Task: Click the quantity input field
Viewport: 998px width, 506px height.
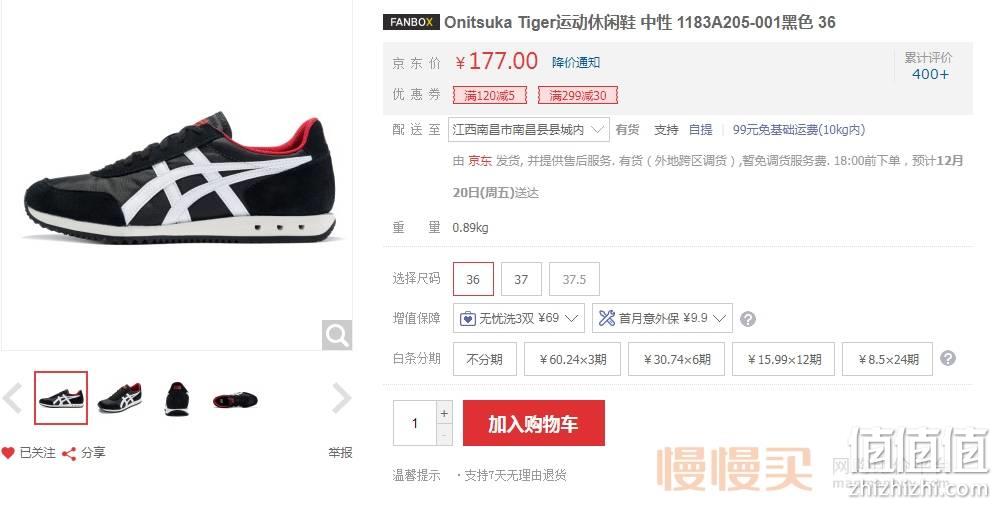Action: click(x=415, y=423)
